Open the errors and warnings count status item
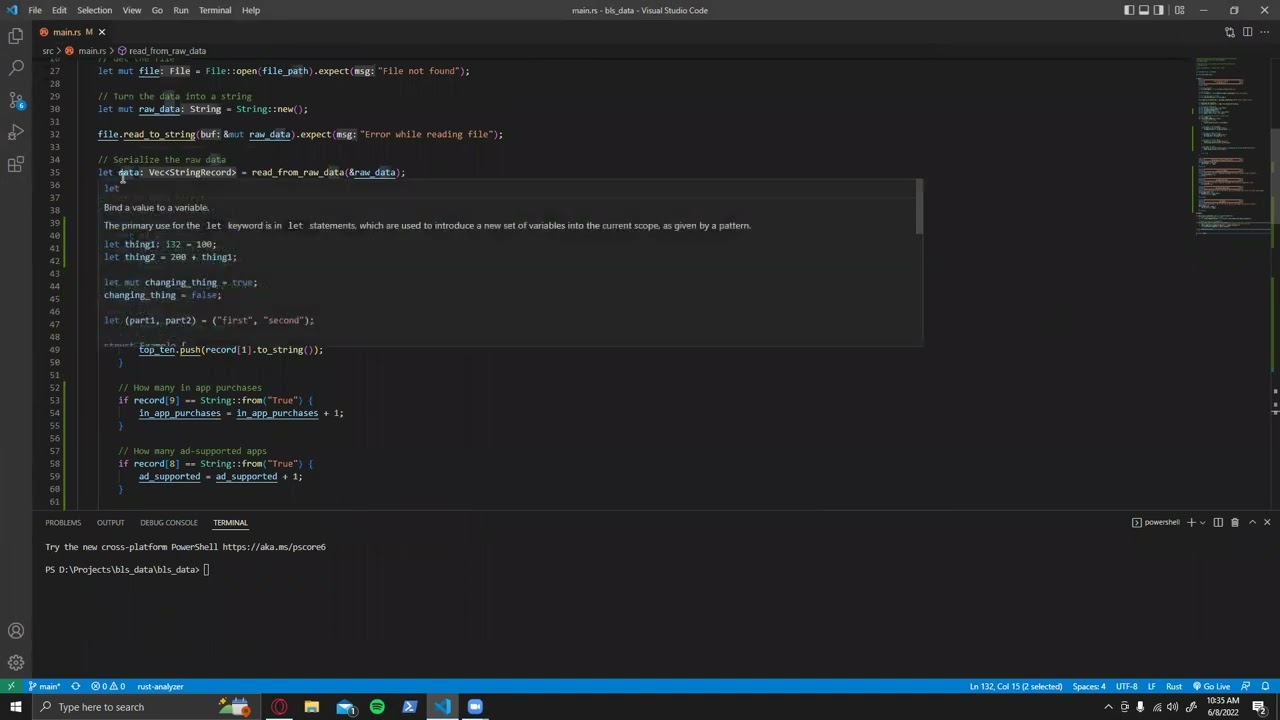 [108, 687]
